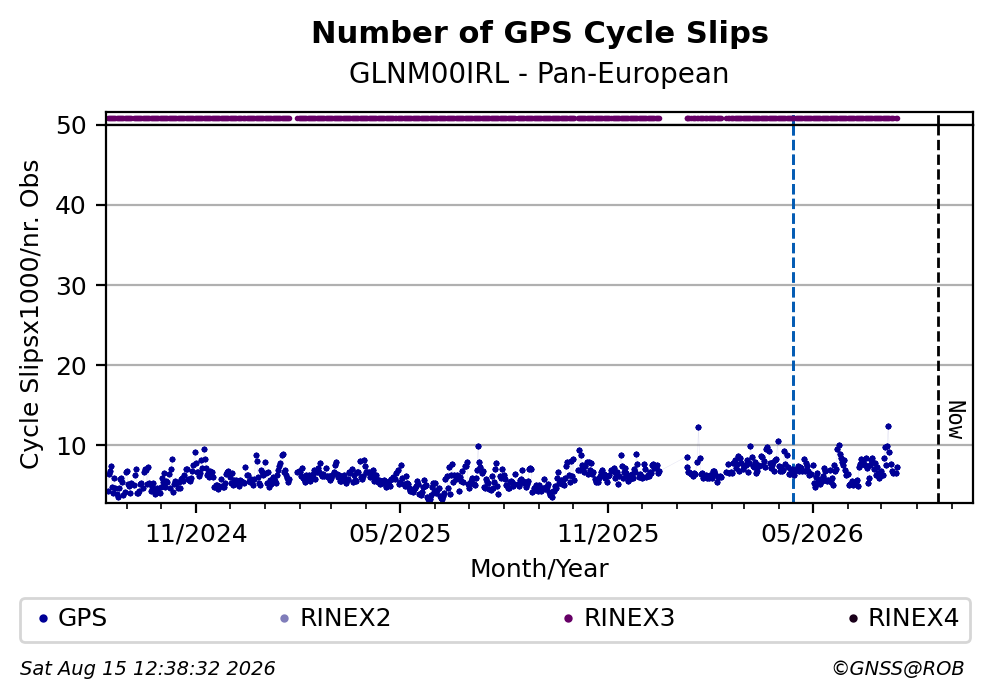992x699 pixels.
Task: Click the blue dashed vertical marker line
Action: coord(793,308)
